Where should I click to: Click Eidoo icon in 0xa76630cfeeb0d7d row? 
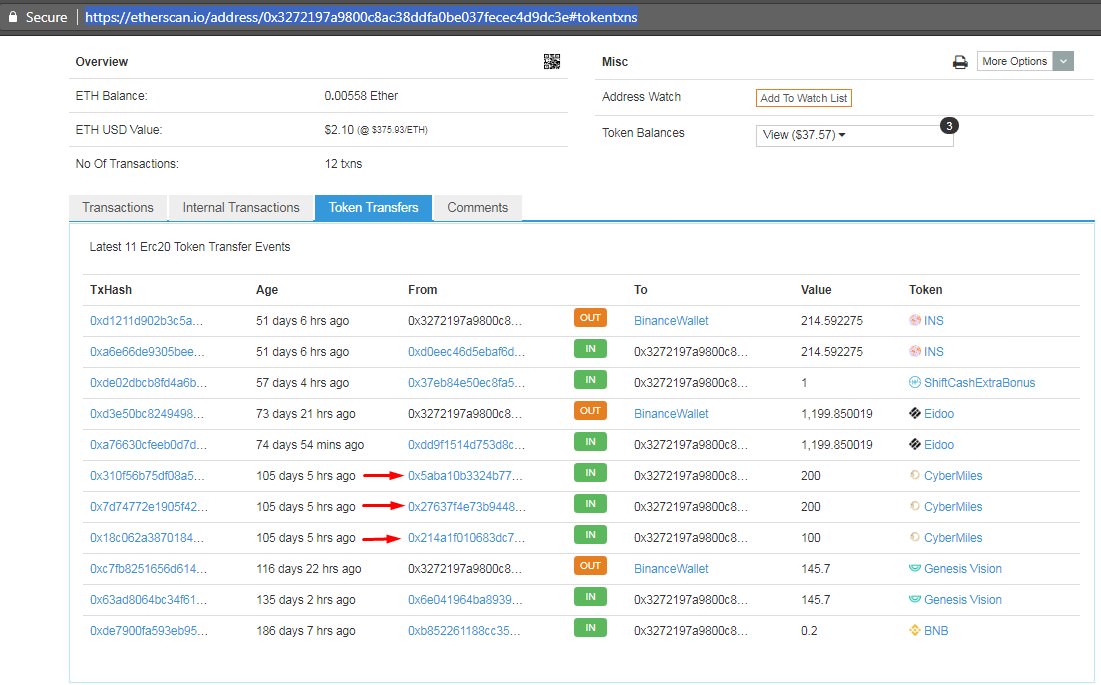coord(915,444)
